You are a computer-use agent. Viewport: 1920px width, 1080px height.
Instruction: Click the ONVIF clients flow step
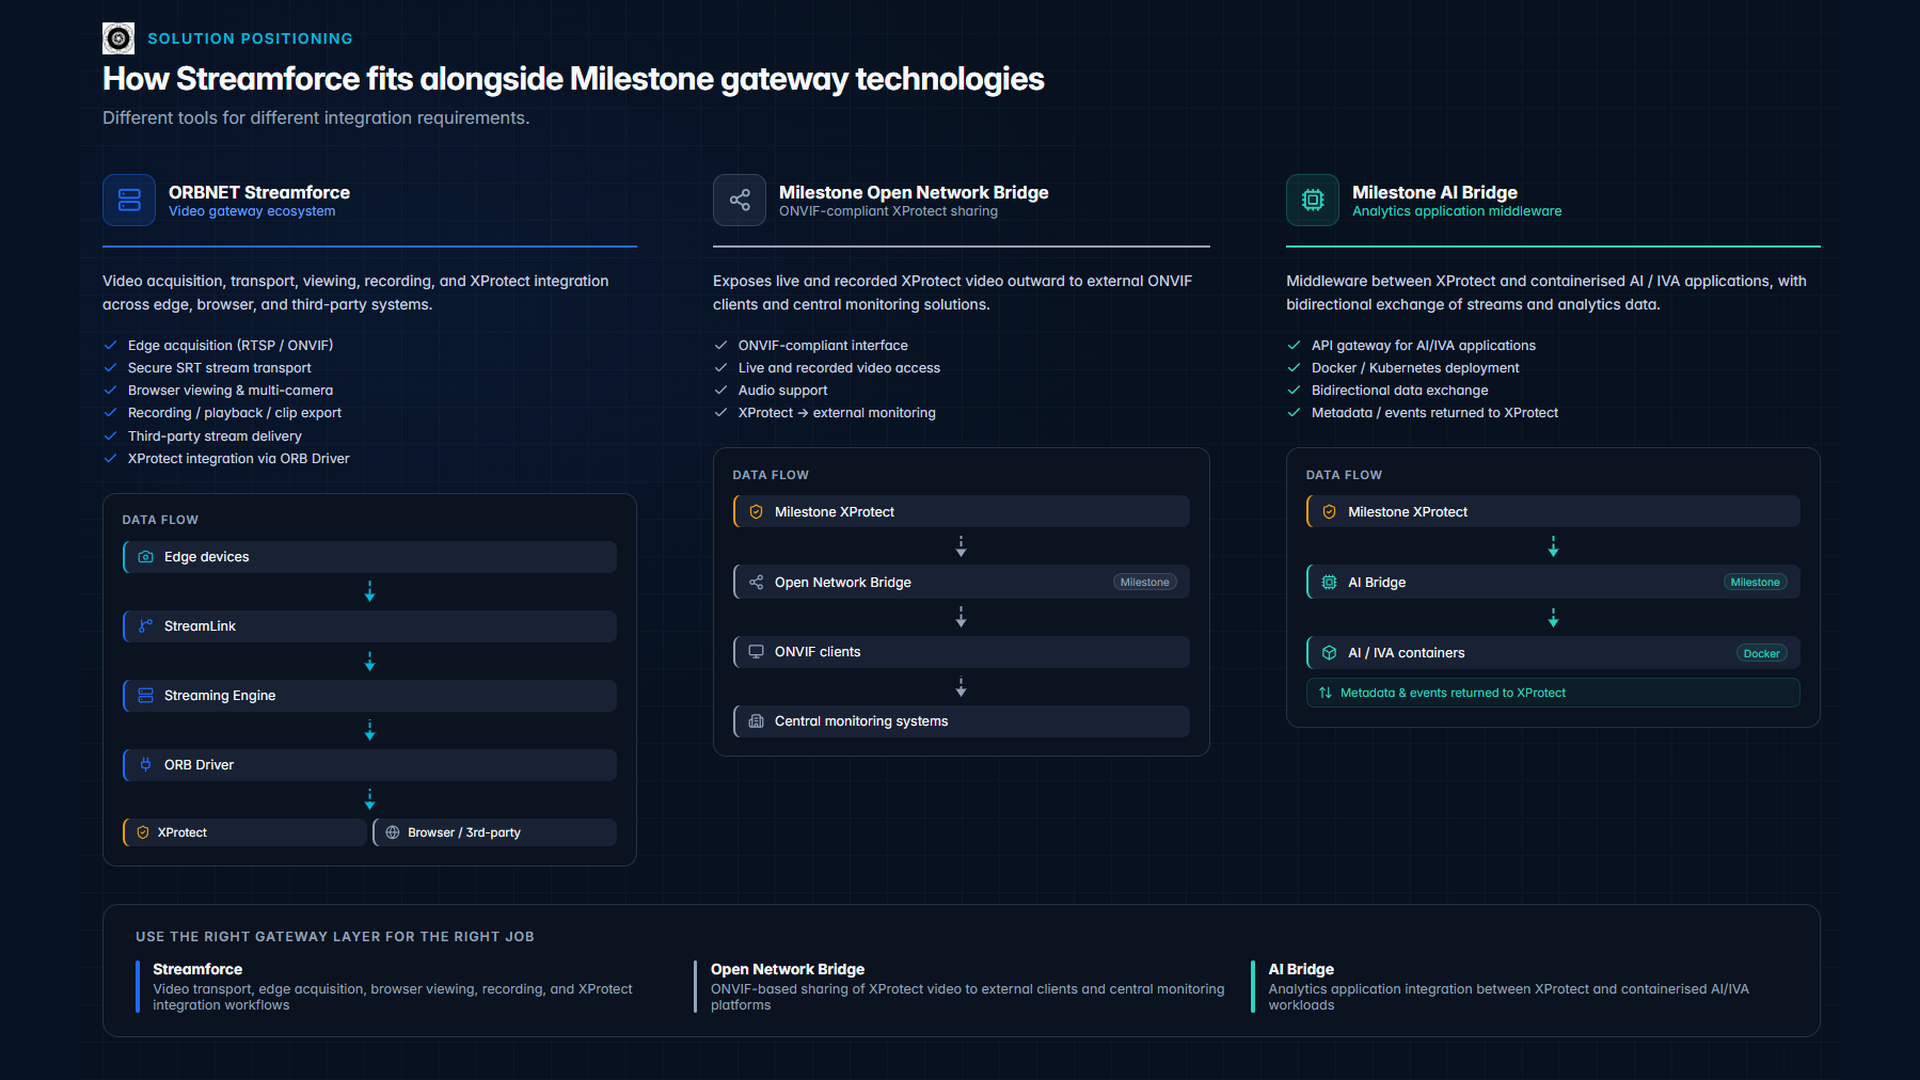(x=961, y=652)
